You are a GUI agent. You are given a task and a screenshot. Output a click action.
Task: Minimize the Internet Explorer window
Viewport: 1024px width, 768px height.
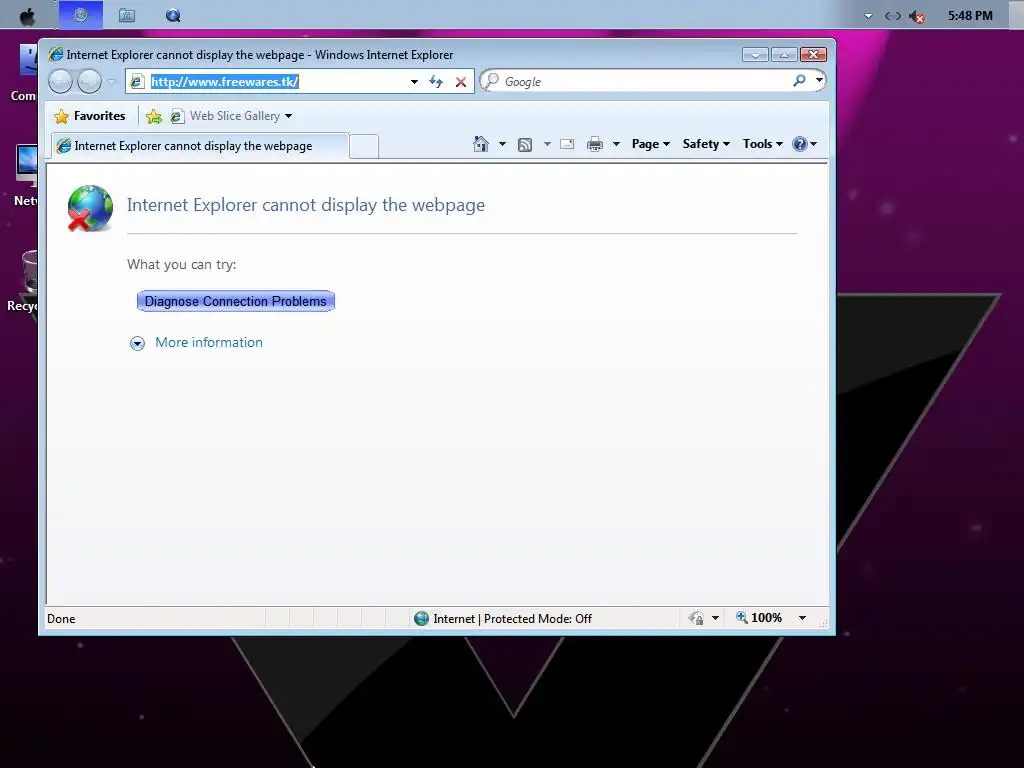pos(756,54)
